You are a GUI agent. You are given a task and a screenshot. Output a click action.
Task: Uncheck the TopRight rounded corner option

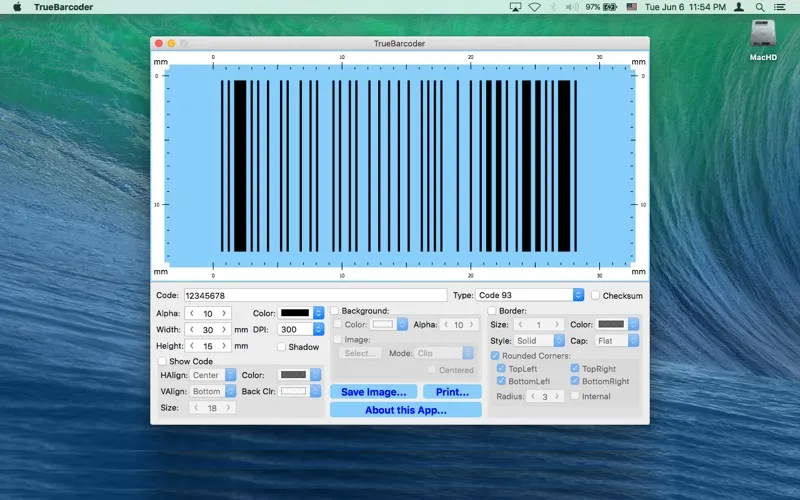(x=575, y=369)
